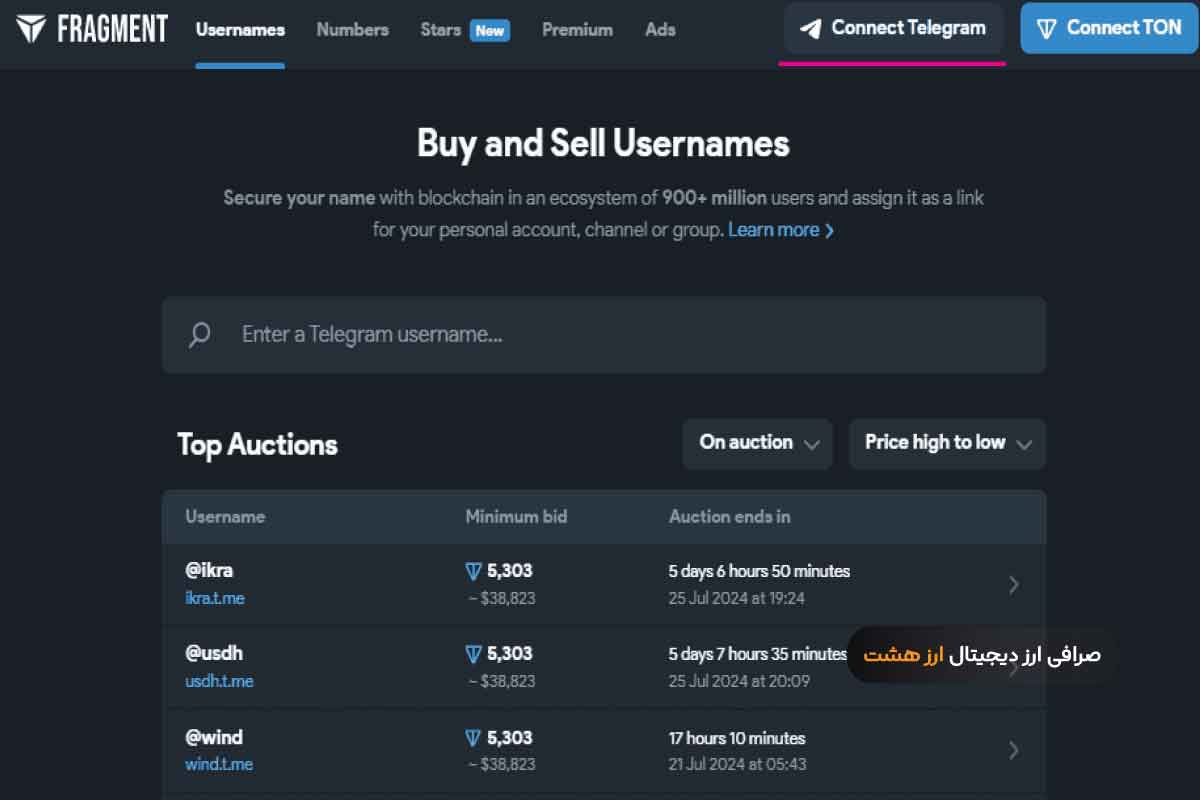
Task: Click the date 21 Jul 2024 at 05:43
Action: point(738,764)
